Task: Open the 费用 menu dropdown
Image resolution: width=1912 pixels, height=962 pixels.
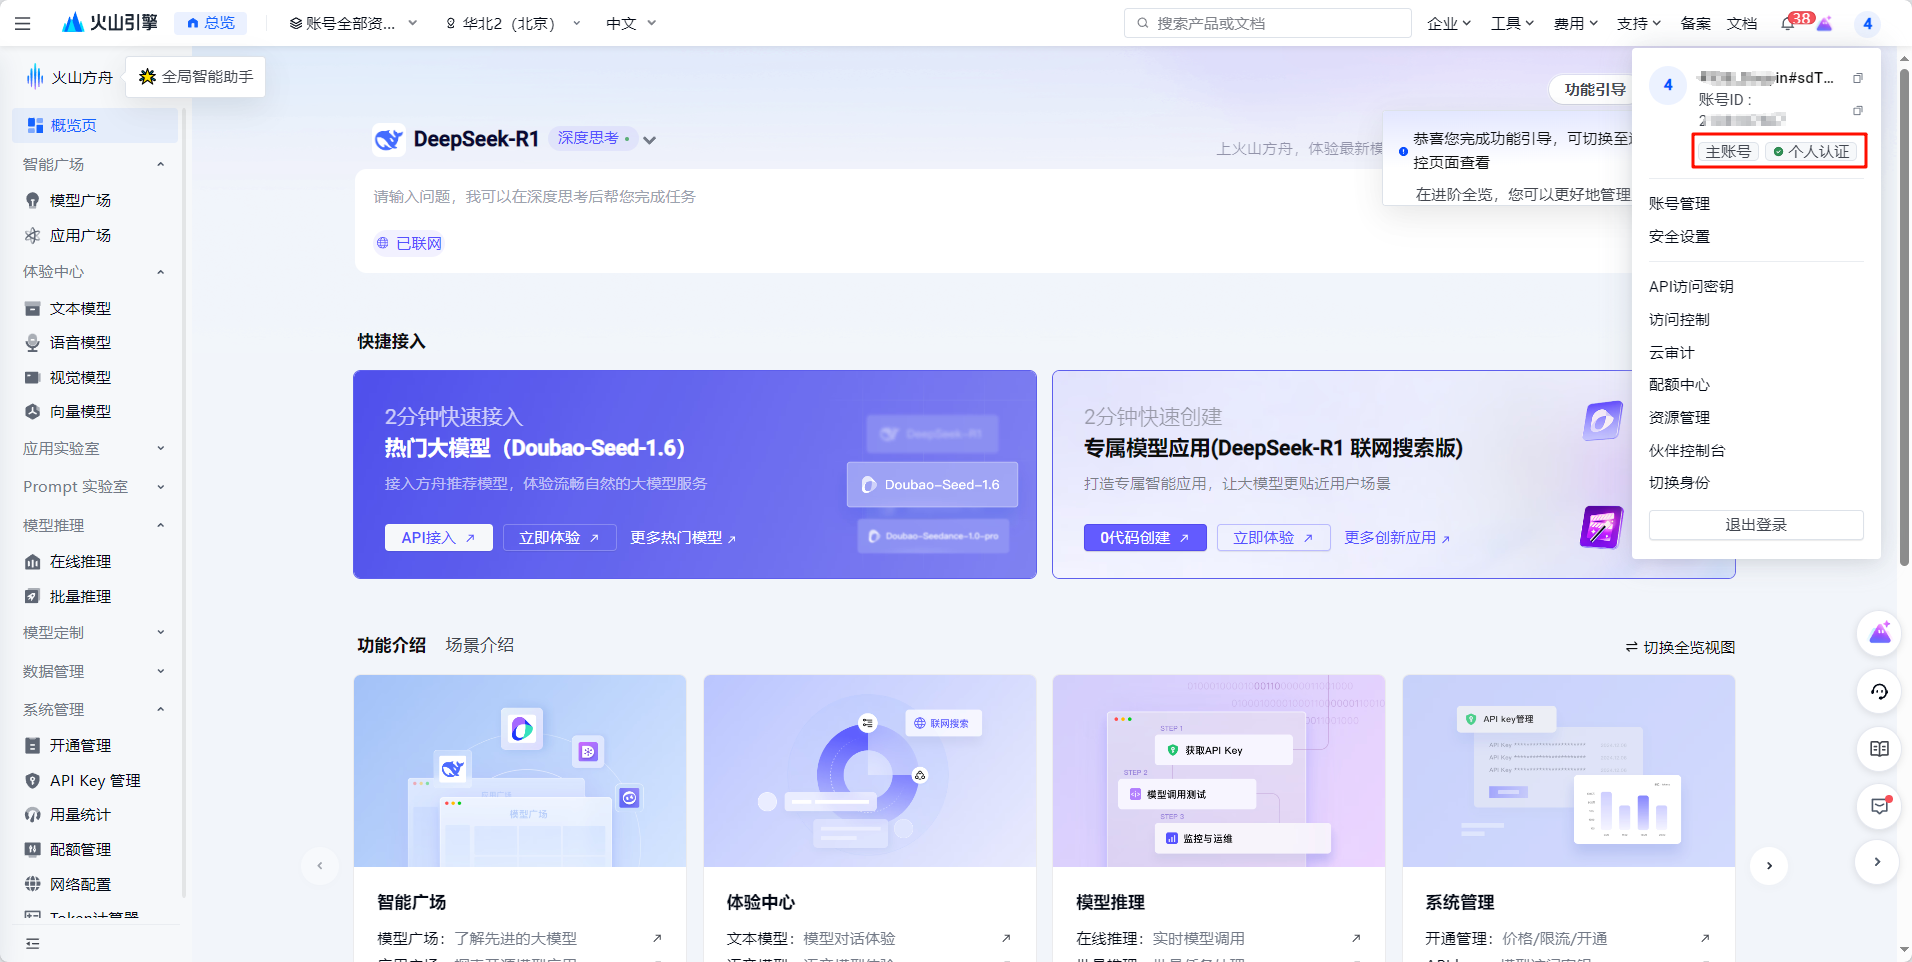Action: pos(1575,23)
